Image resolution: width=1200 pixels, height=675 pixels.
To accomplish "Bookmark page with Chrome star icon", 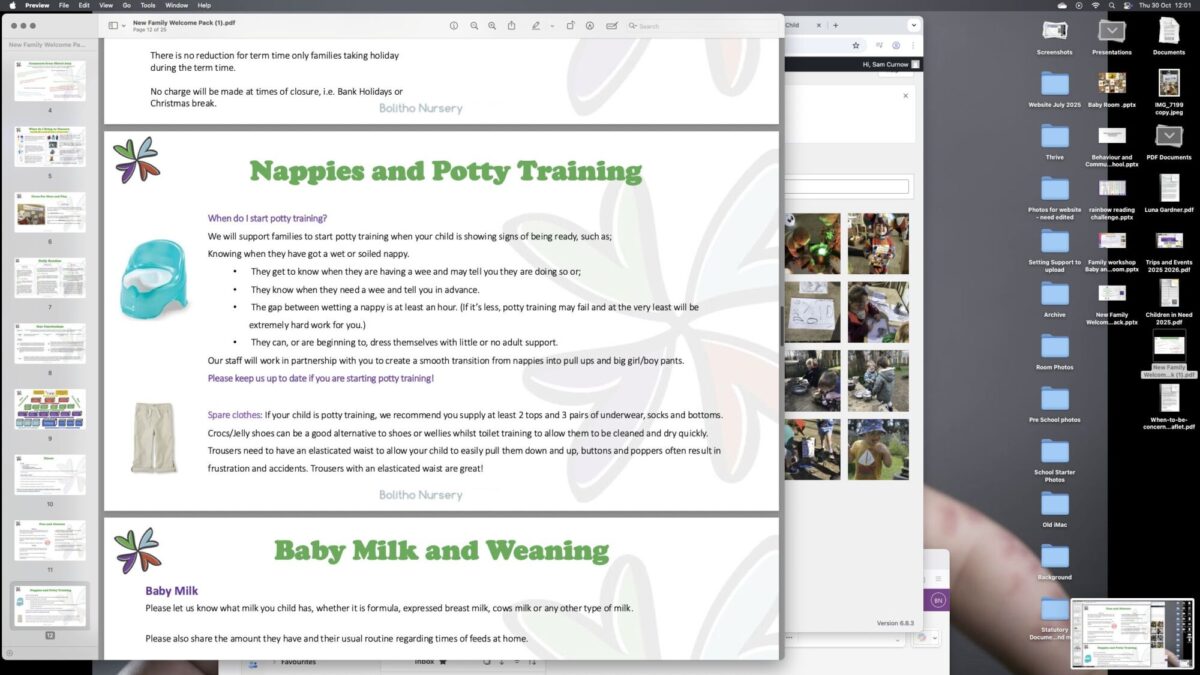I will tap(856, 45).
